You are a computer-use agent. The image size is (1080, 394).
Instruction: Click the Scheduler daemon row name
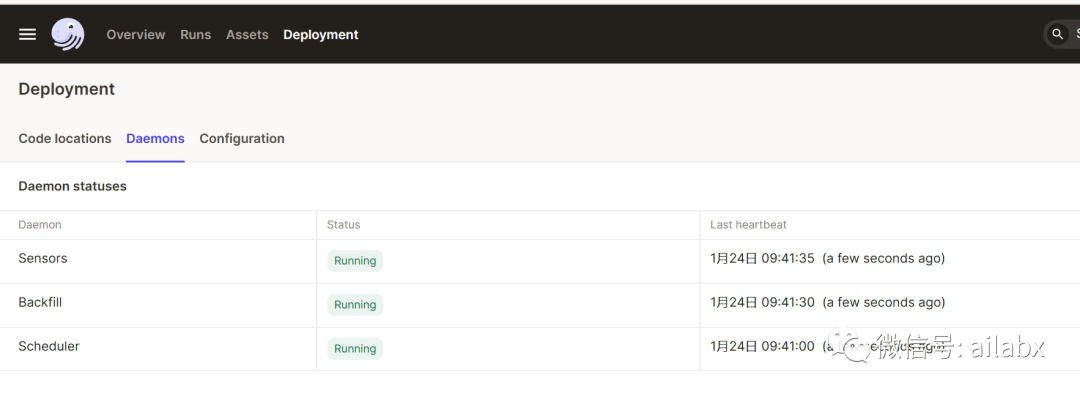point(49,346)
